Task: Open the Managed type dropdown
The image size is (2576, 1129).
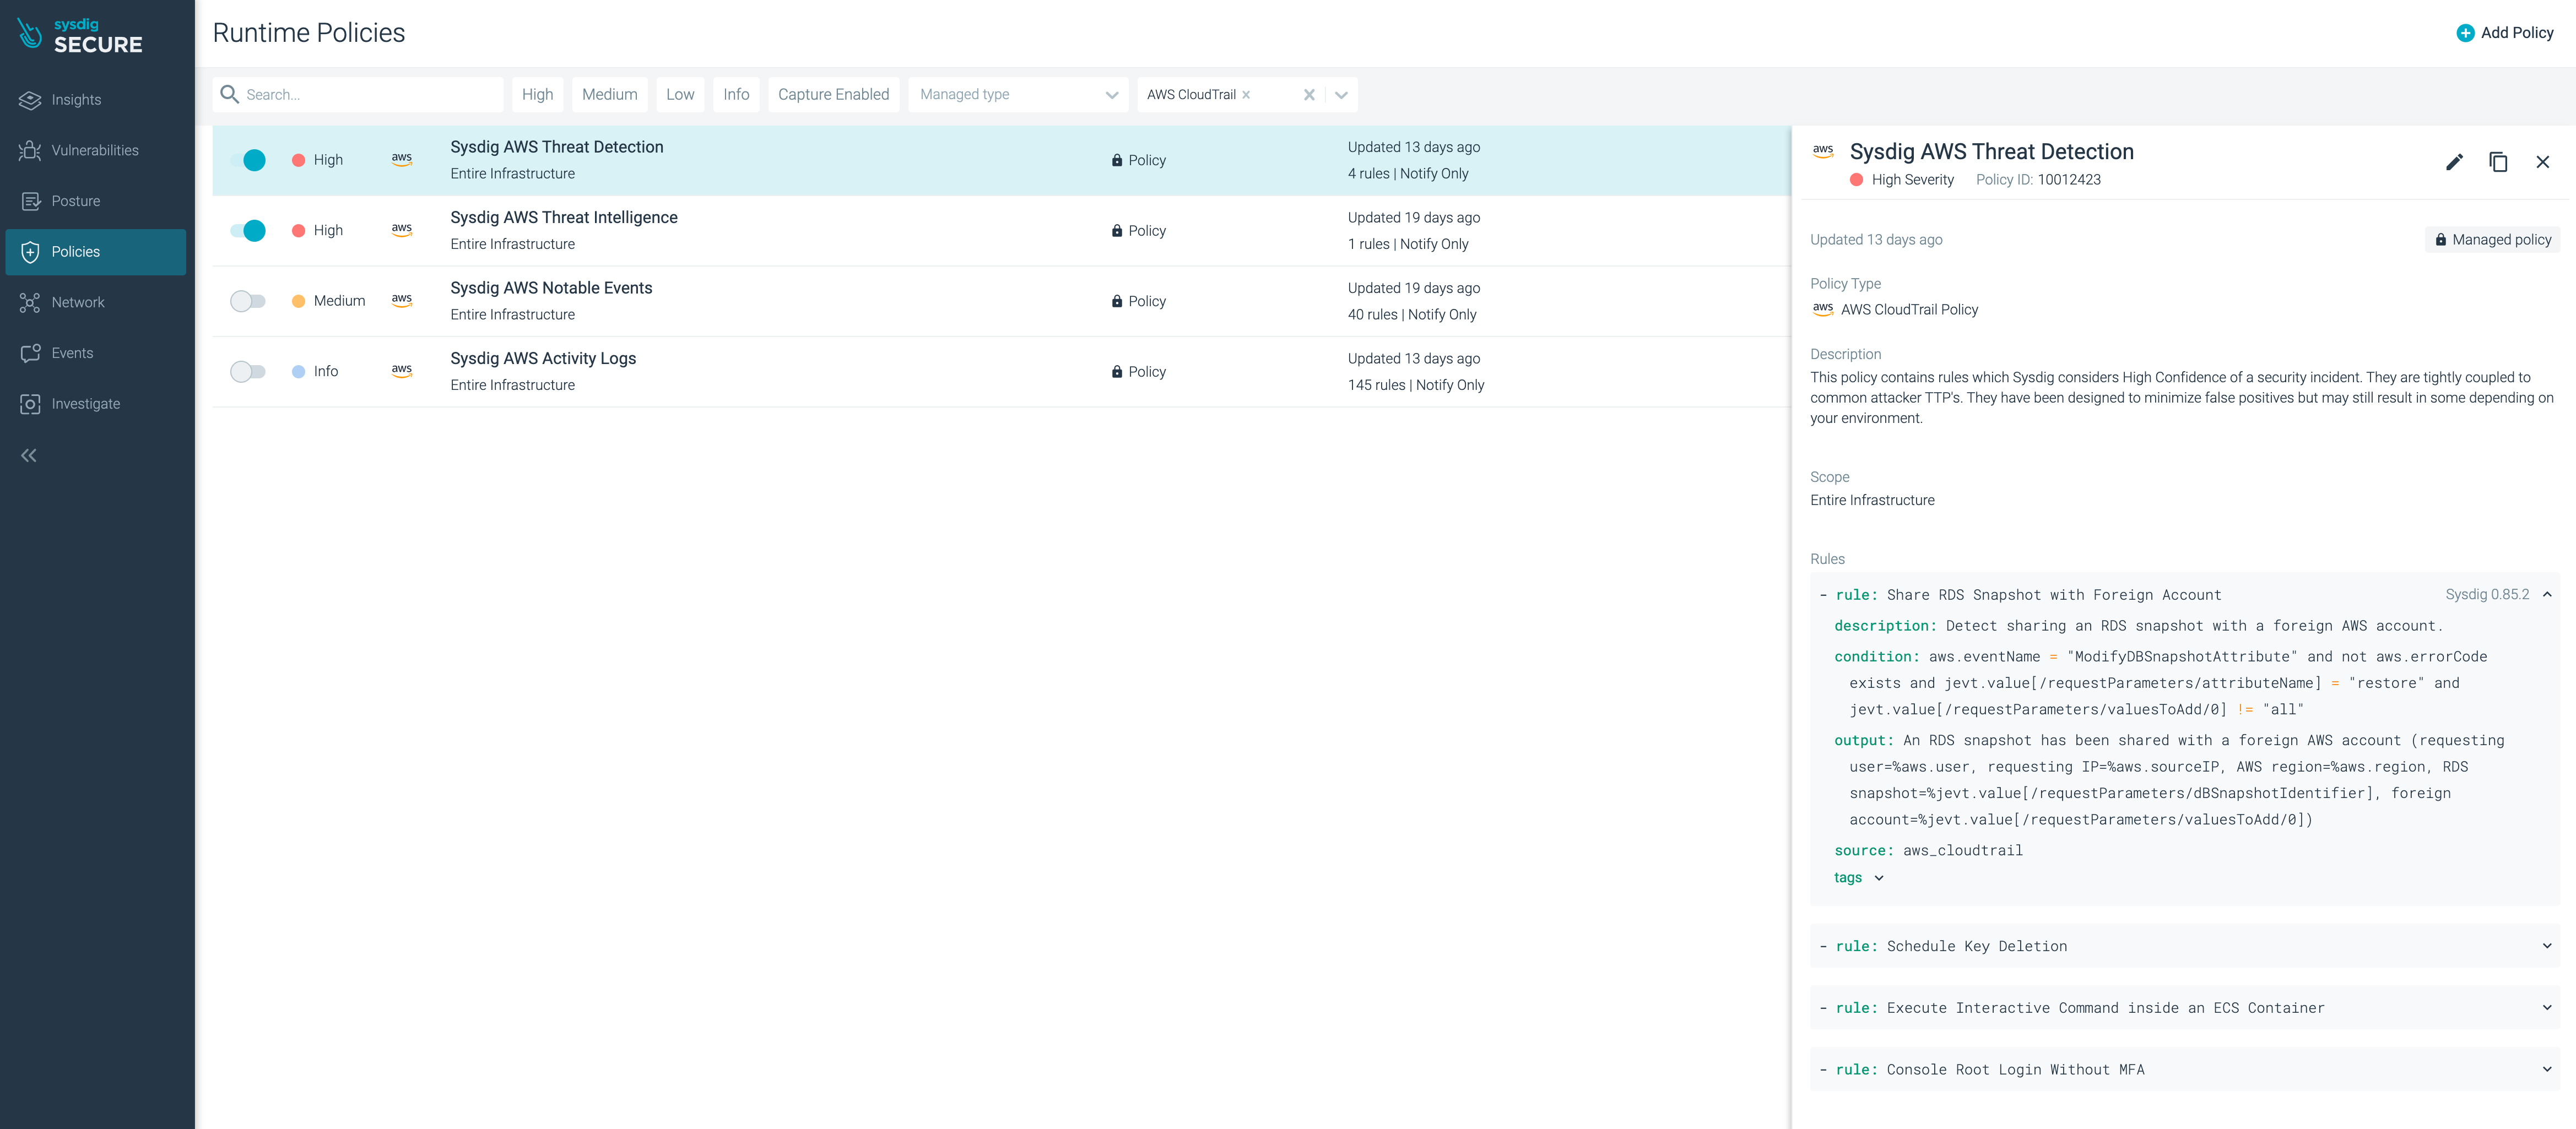Action: [x=1018, y=94]
